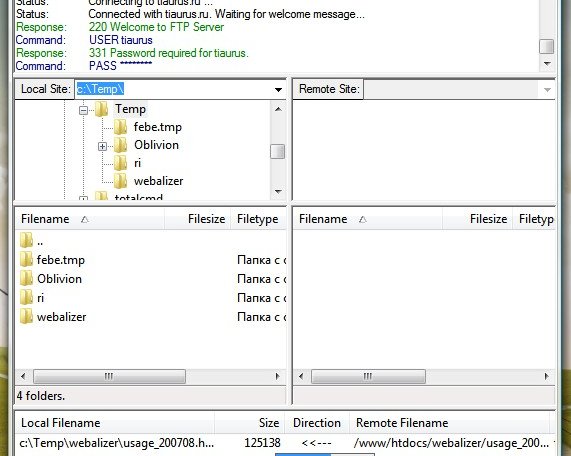Sort local files by Filename column

90,219
